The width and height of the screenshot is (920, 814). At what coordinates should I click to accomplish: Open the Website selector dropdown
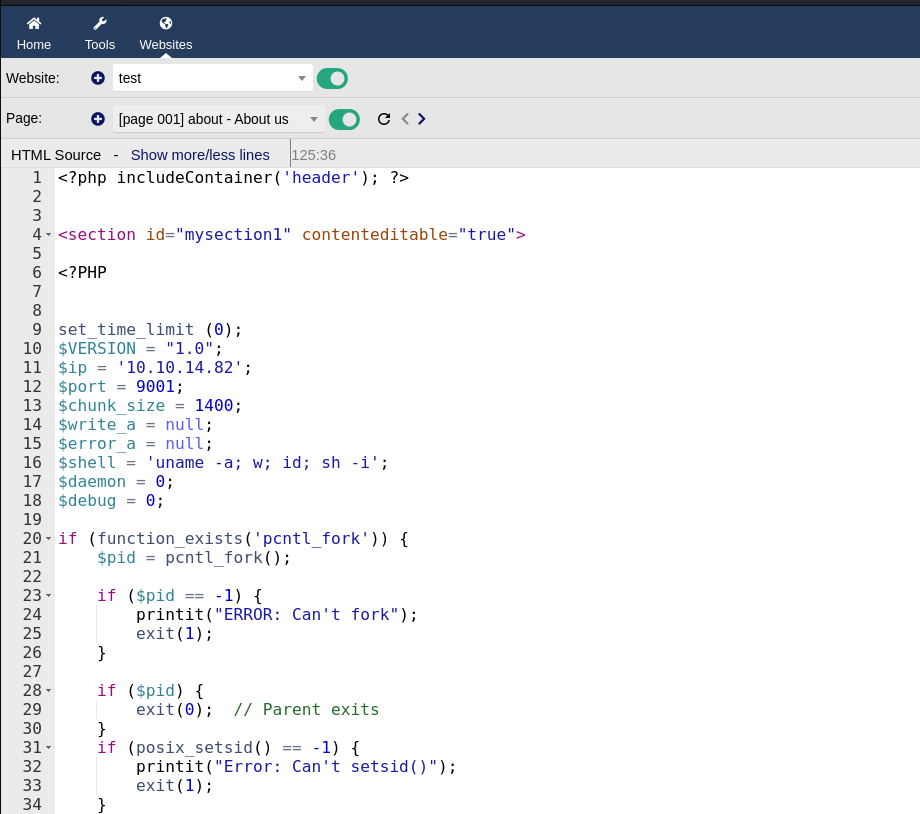[x=212, y=78]
